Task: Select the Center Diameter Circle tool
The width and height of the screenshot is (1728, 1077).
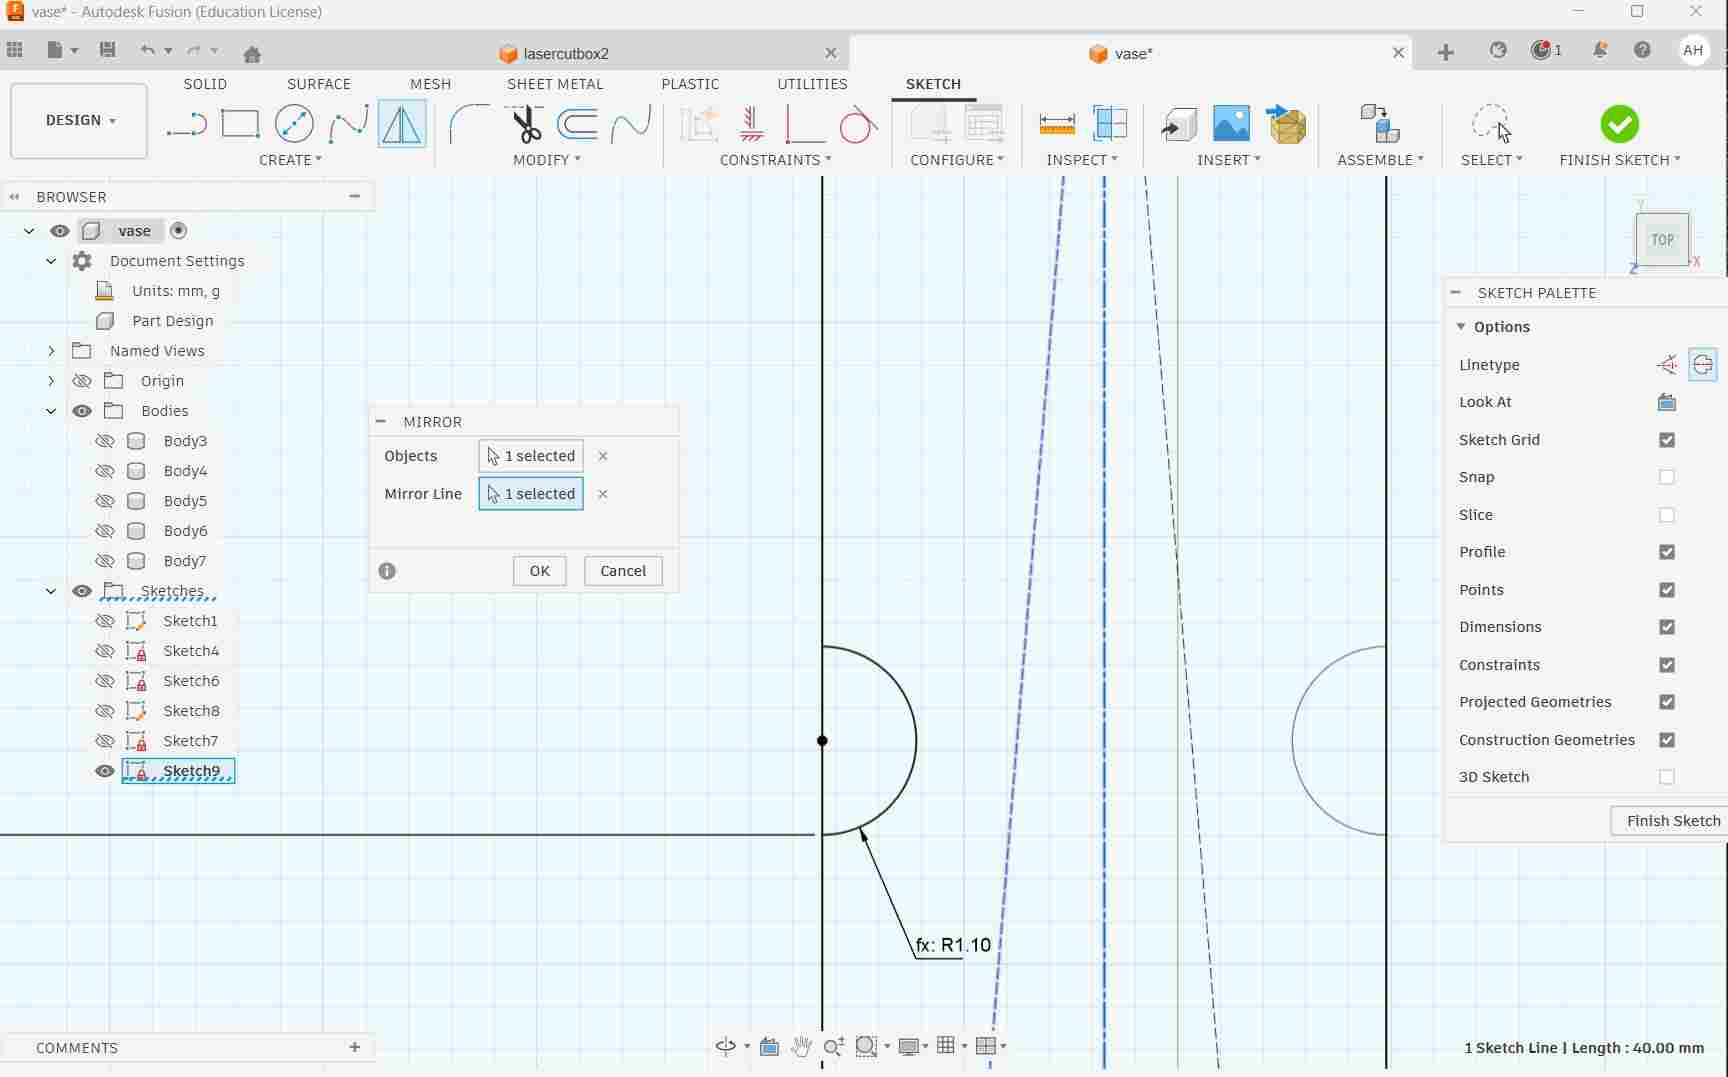Action: (x=294, y=125)
